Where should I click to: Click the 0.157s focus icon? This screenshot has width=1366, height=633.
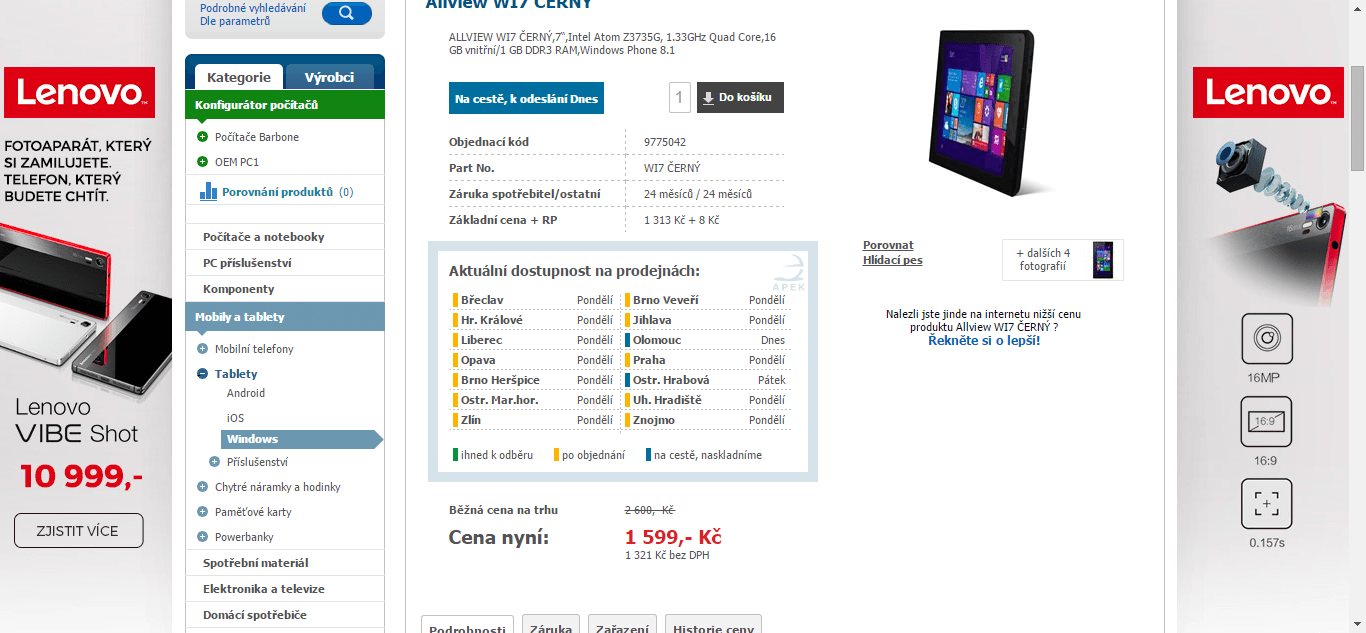click(x=1267, y=505)
